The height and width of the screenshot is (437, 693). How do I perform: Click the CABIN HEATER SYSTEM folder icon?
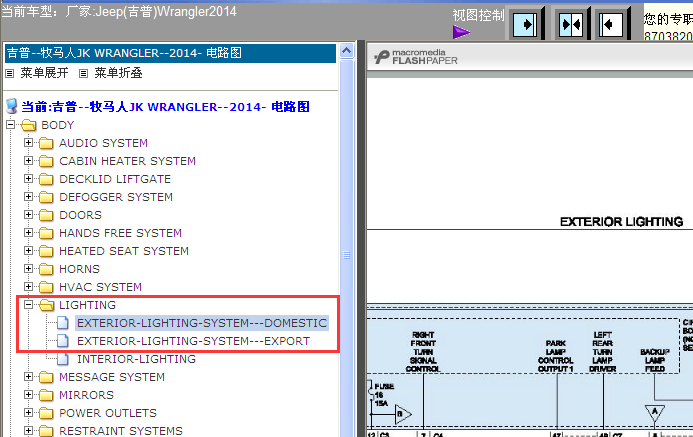click(46, 161)
